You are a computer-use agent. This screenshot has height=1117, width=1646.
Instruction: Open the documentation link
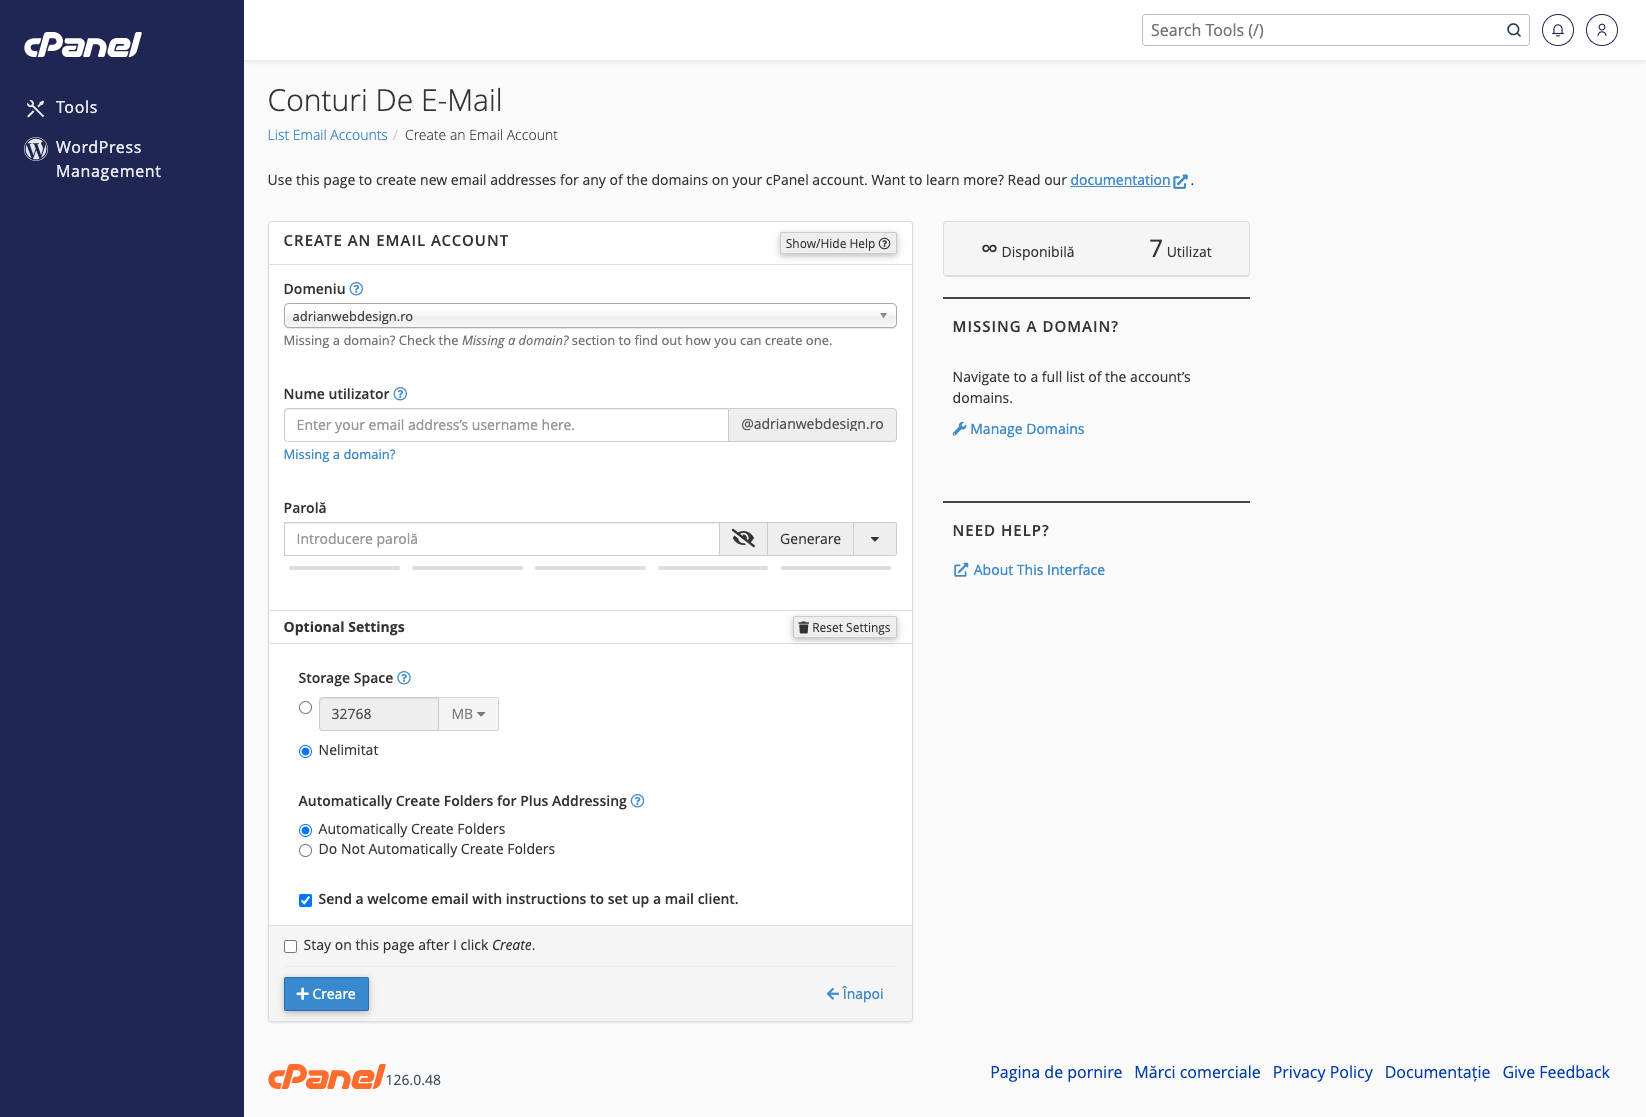coord(1120,180)
